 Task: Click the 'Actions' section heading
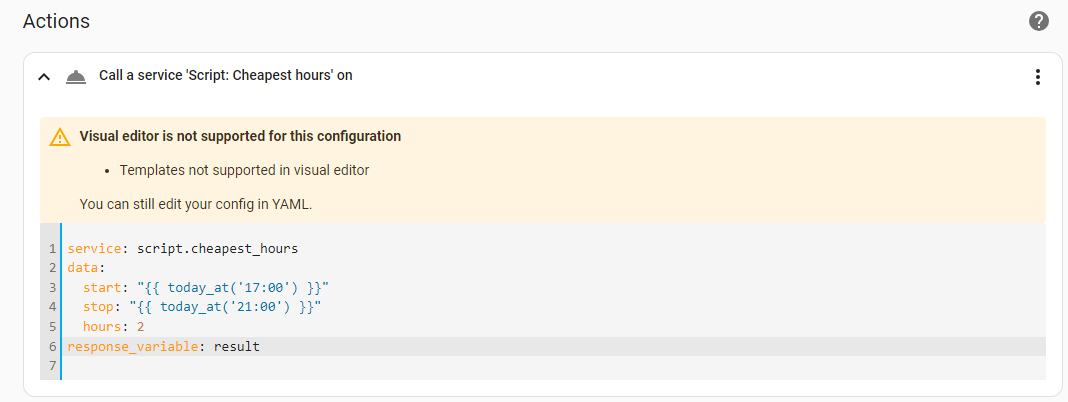(56, 21)
